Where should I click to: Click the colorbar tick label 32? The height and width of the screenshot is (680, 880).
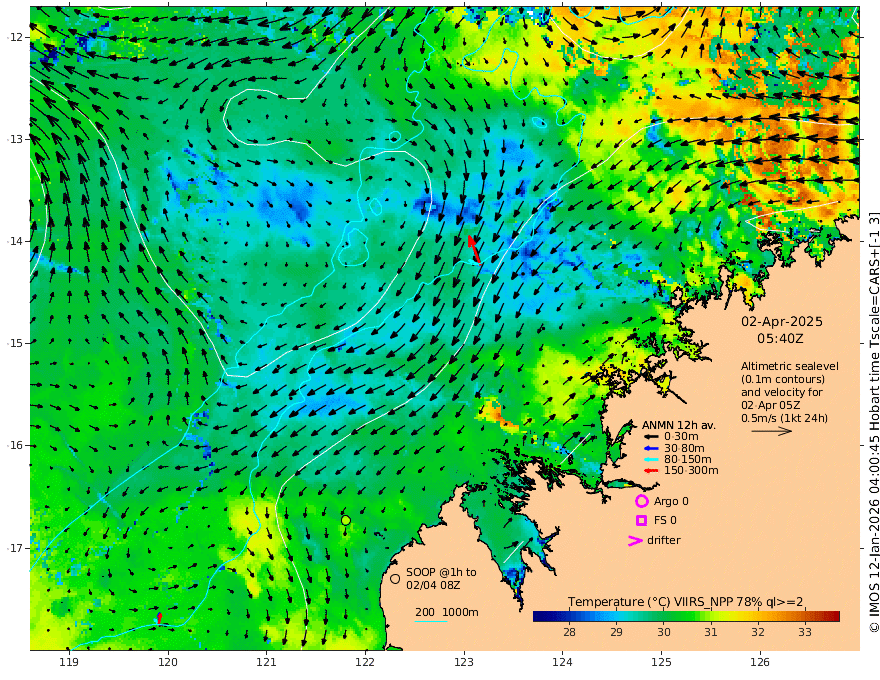(758, 632)
